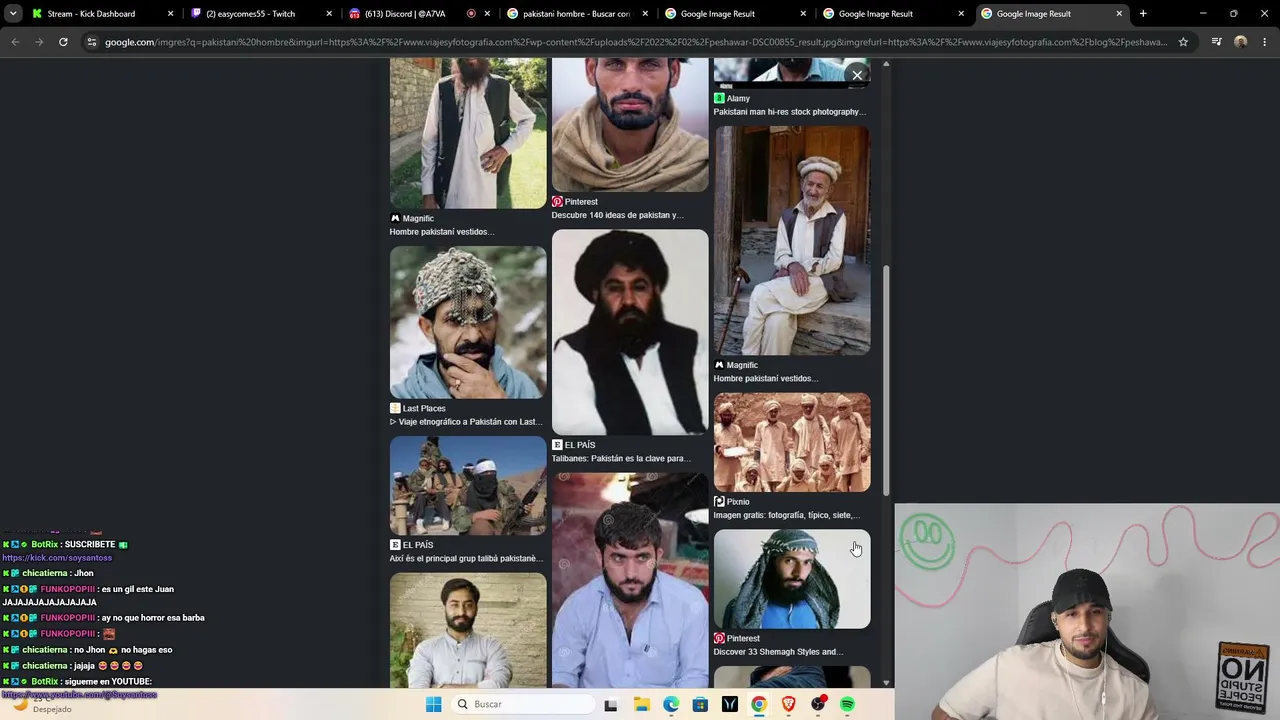Bookmark this page with the star icon
The width and height of the screenshot is (1280, 720).
1183,42
